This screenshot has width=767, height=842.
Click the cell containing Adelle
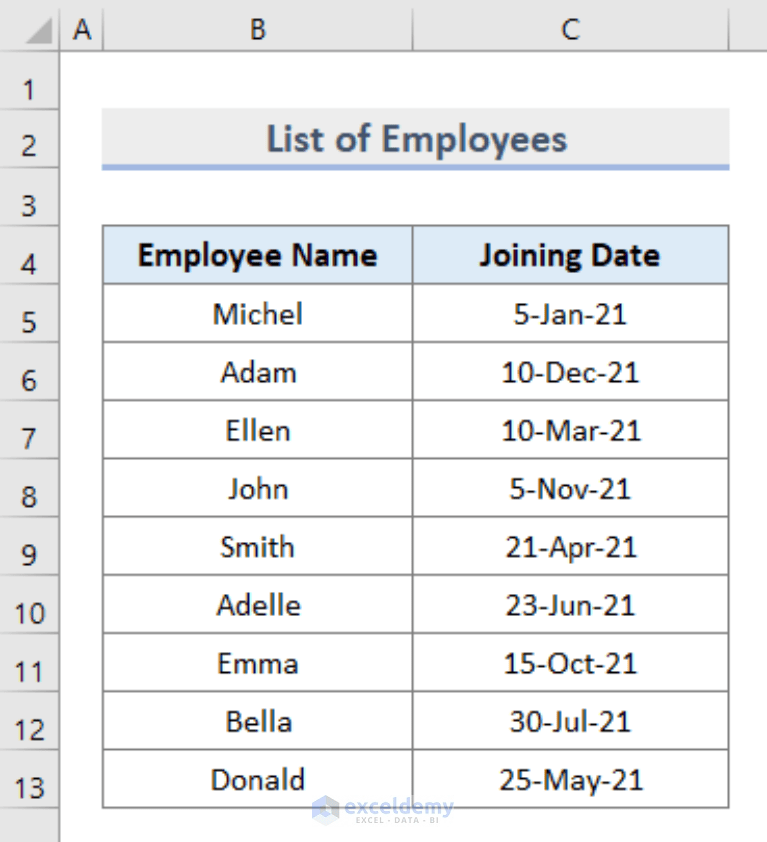[x=257, y=605]
